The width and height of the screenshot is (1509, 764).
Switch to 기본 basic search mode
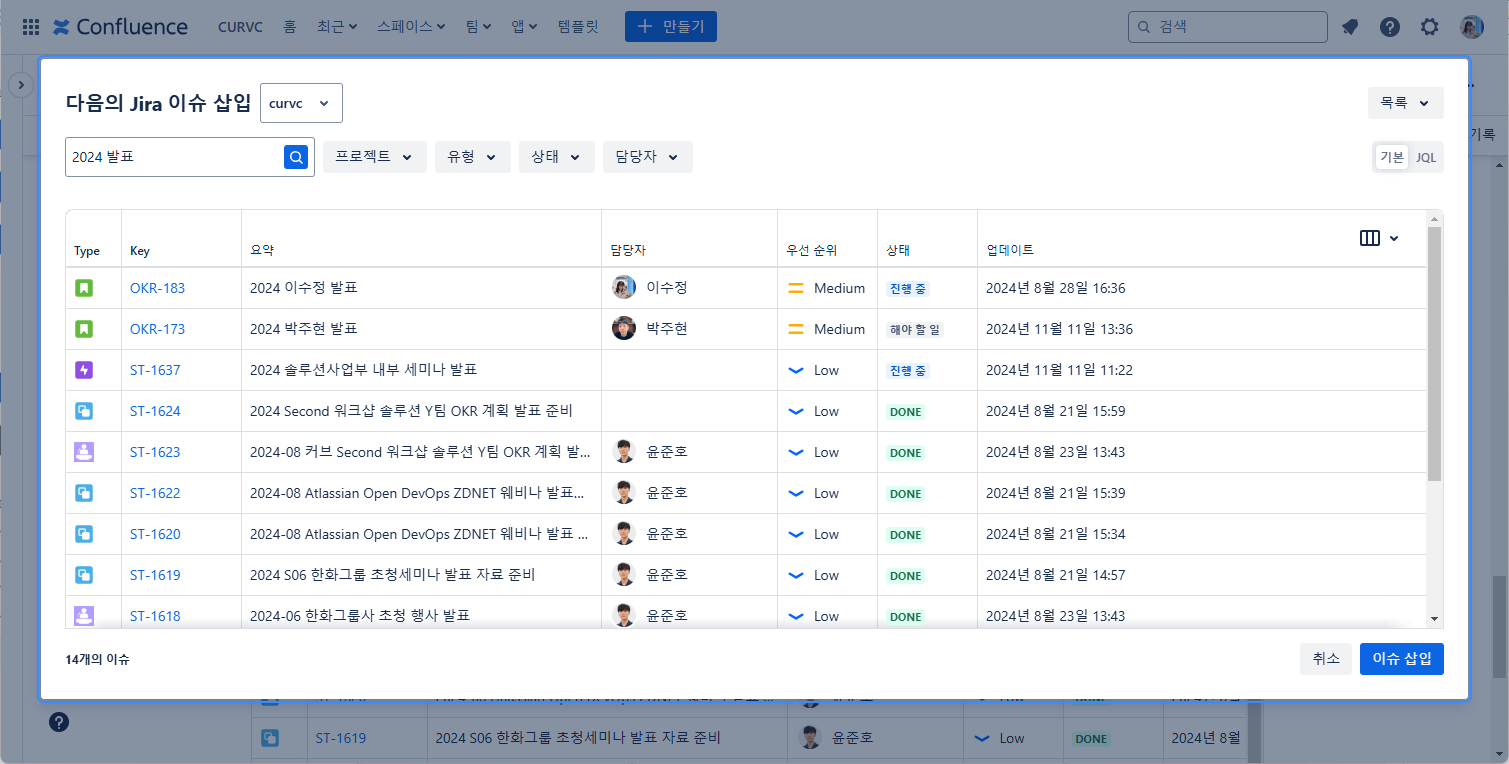[1392, 157]
